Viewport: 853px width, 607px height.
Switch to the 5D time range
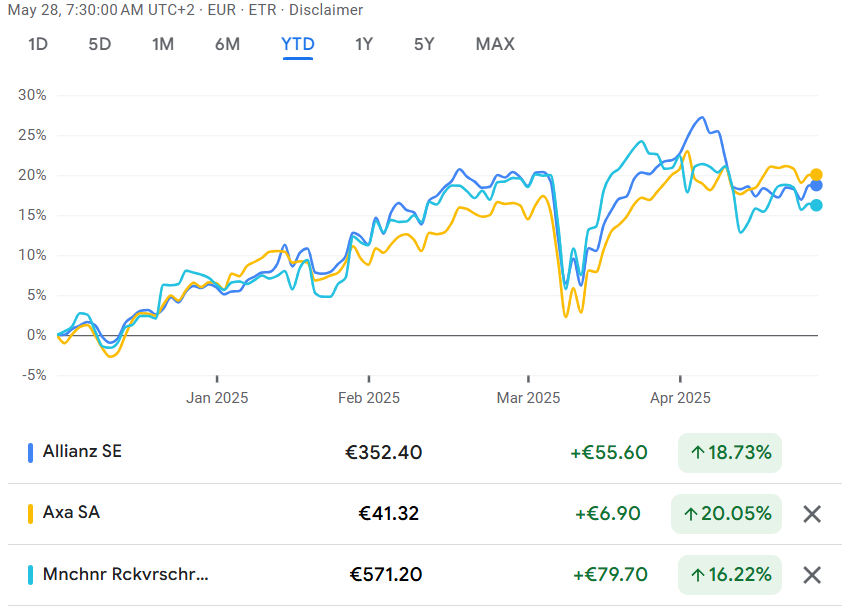tap(100, 44)
